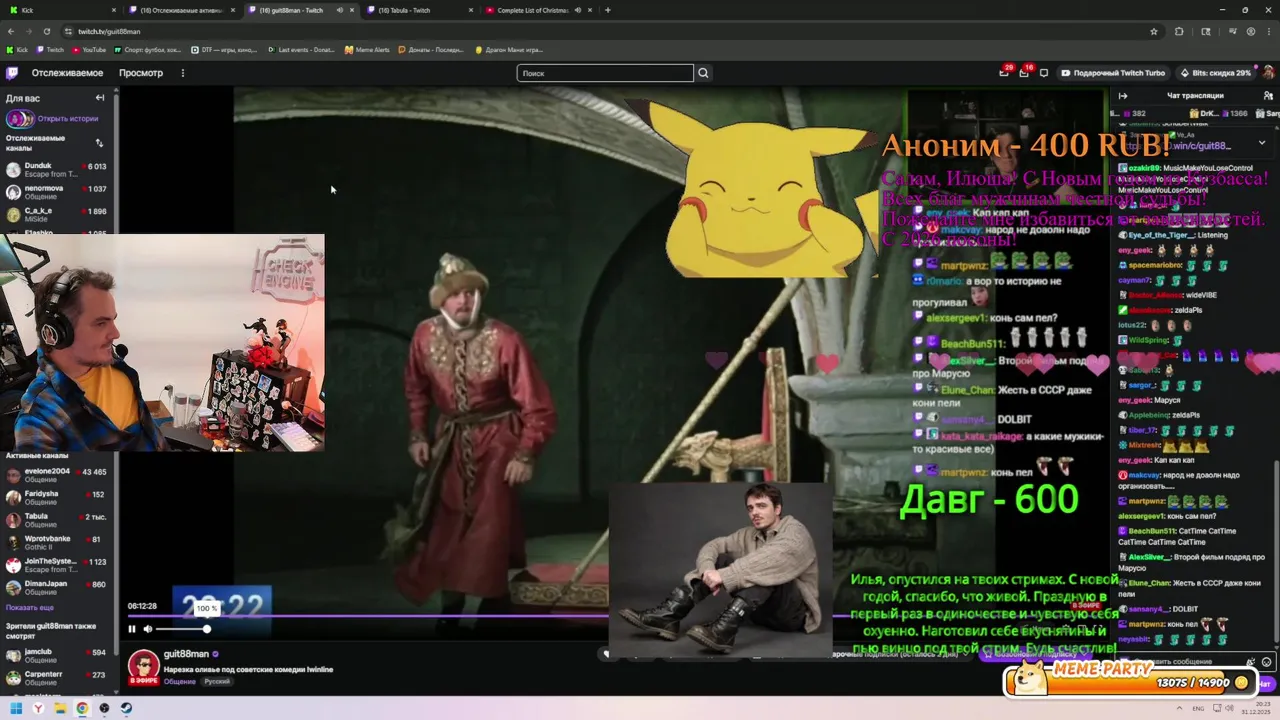1280x720 pixels.
Task: Open the Carpenterr channel in the sidebar
Action: pos(56,679)
